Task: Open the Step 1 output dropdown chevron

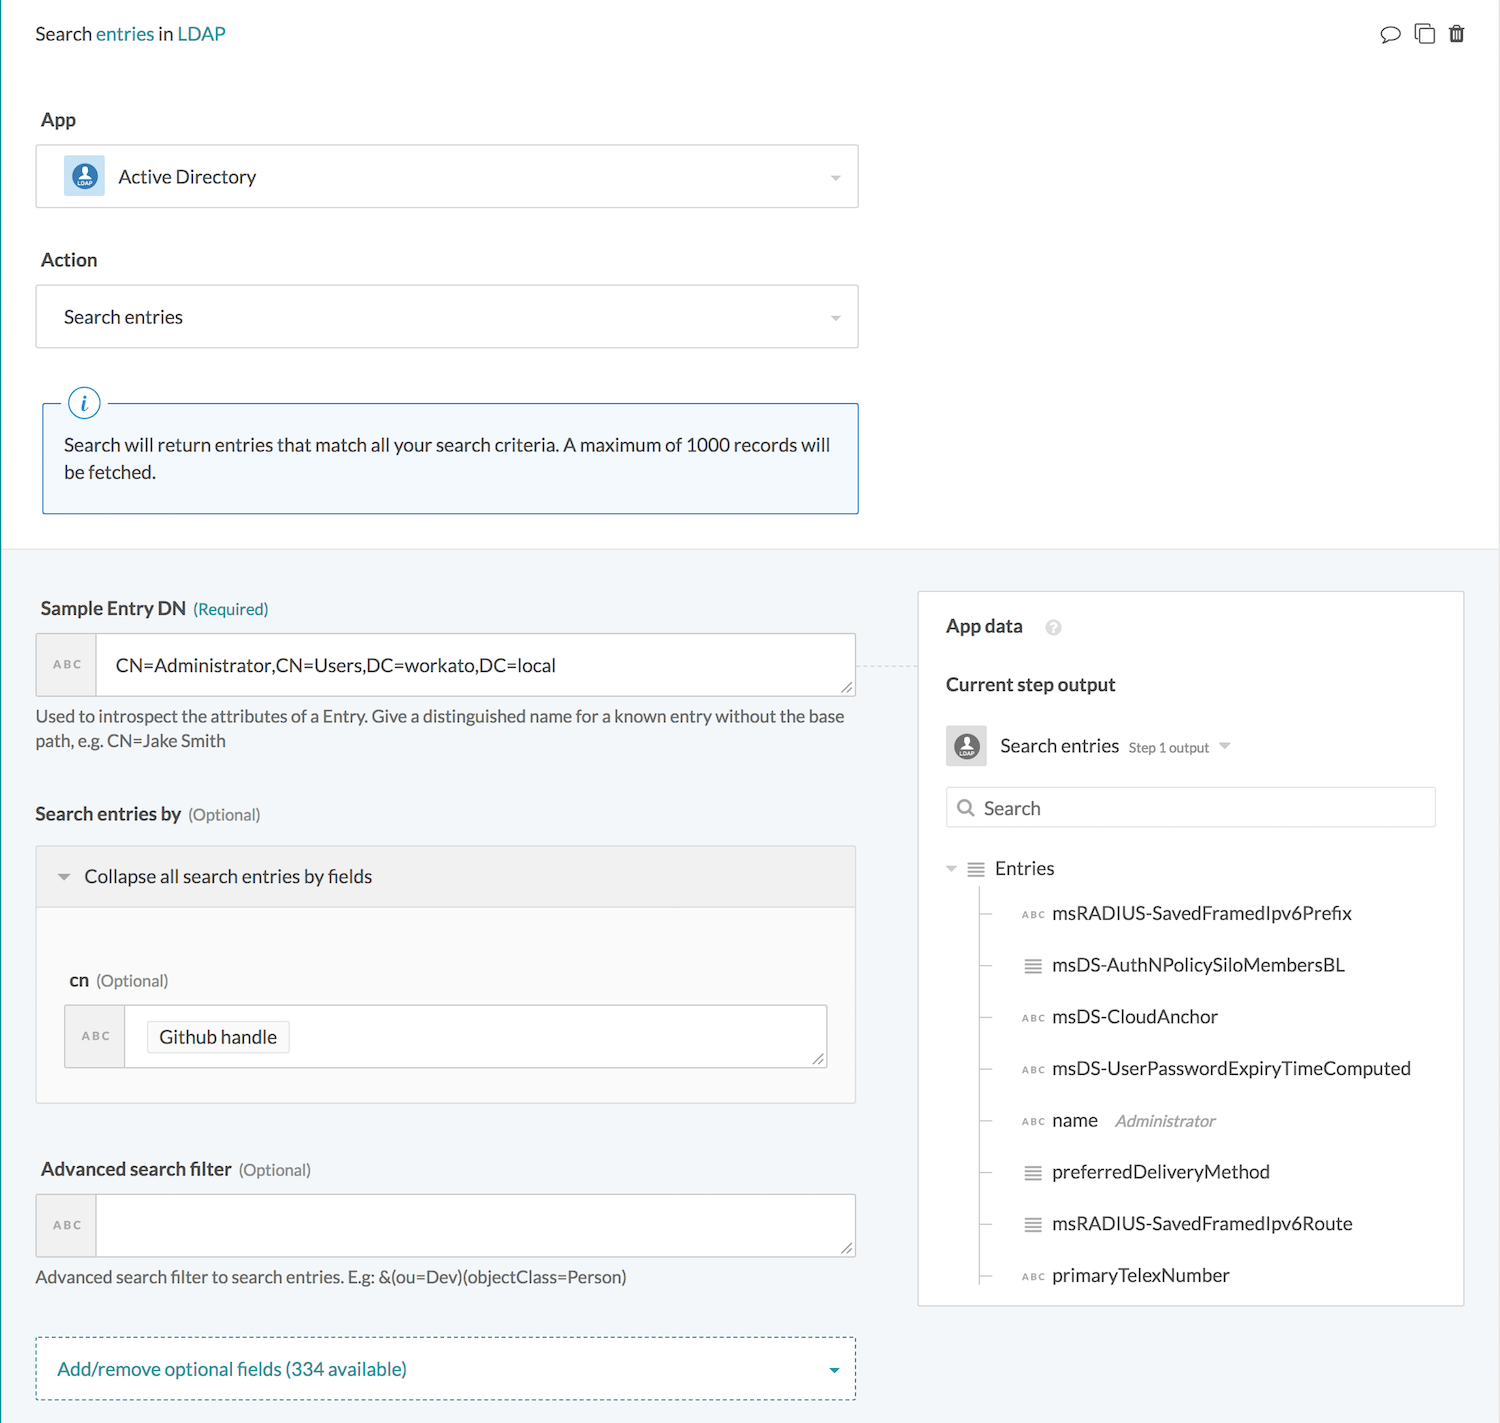Action: (x=1224, y=746)
